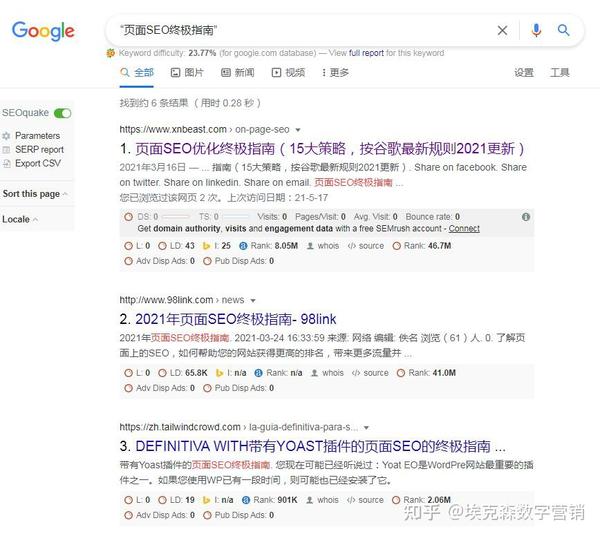Viewport: 600px width, 536px height.
Task: Switch to the 视频 tab
Action: pos(288,72)
